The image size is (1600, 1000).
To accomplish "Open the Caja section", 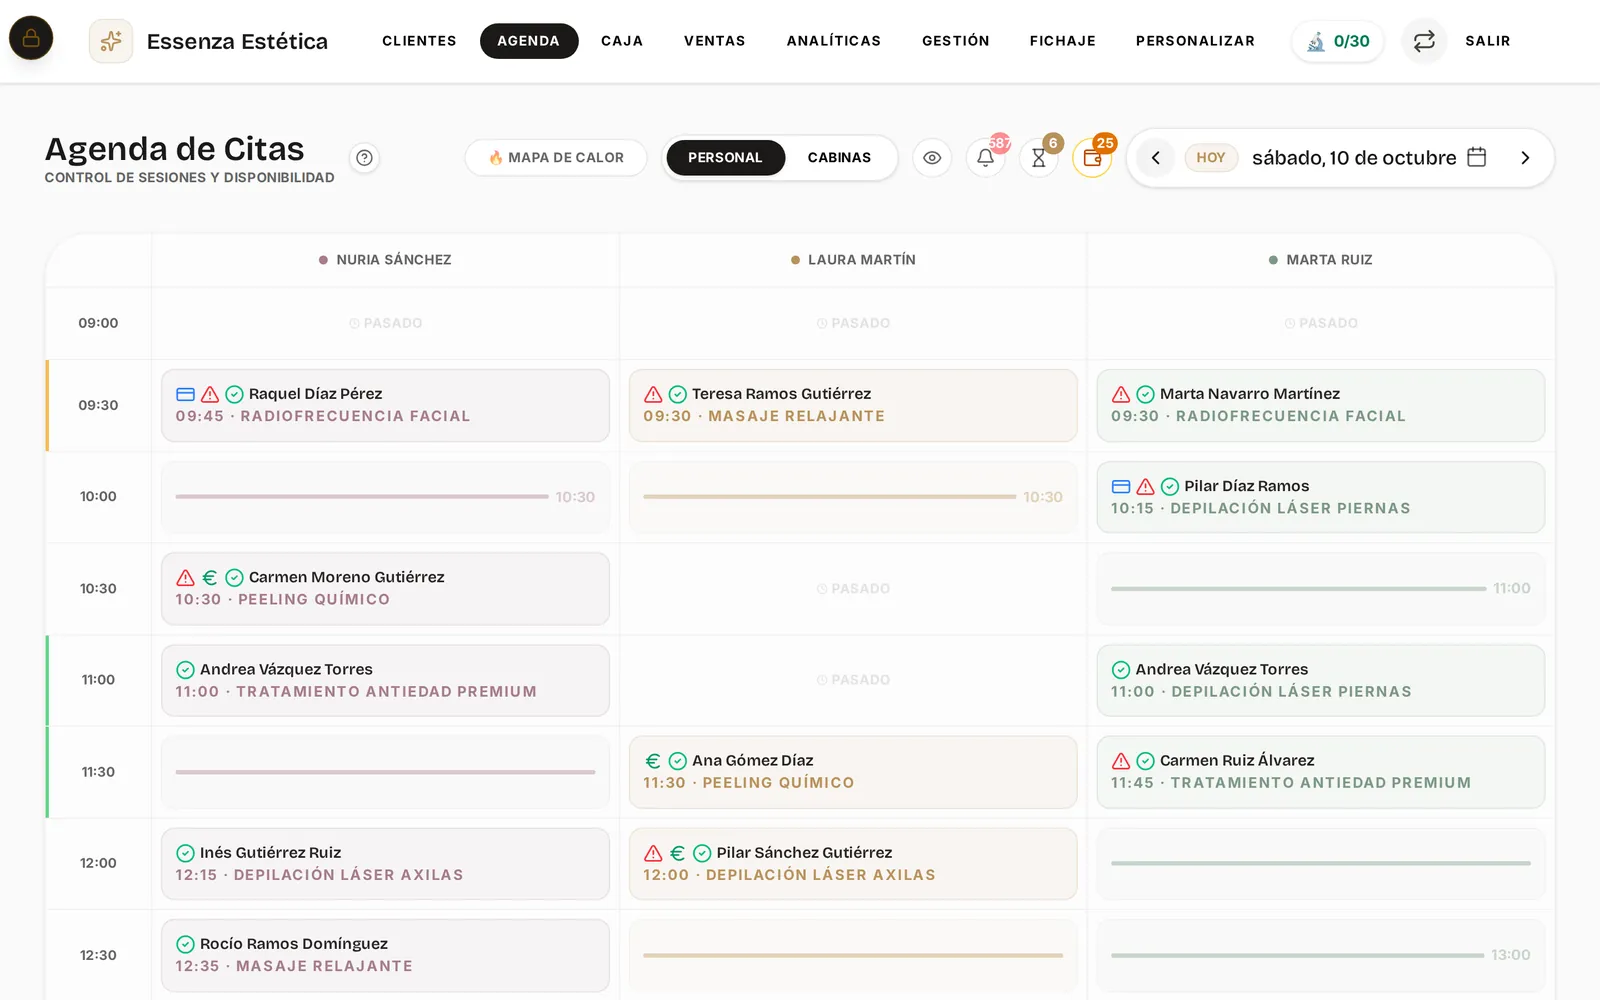I will tap(622, 41).
